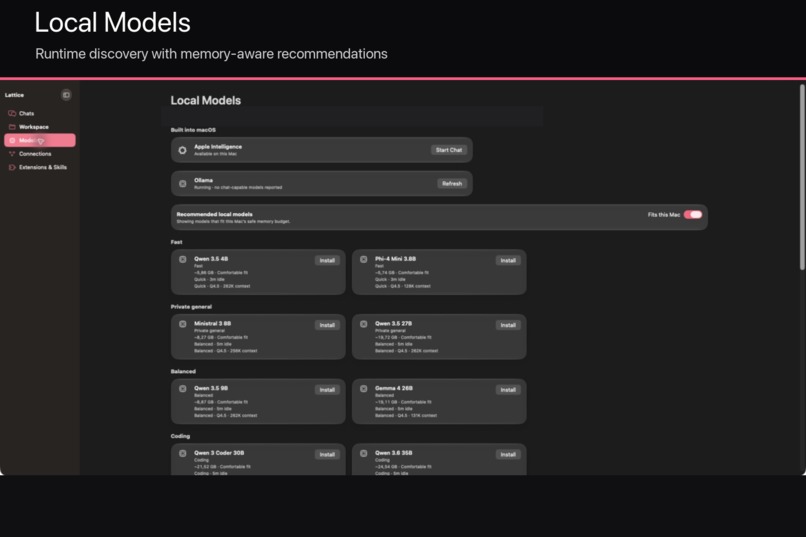The image size is (806, 537).
Task: Install Ministral 3 8B
Action: point(327,325)
